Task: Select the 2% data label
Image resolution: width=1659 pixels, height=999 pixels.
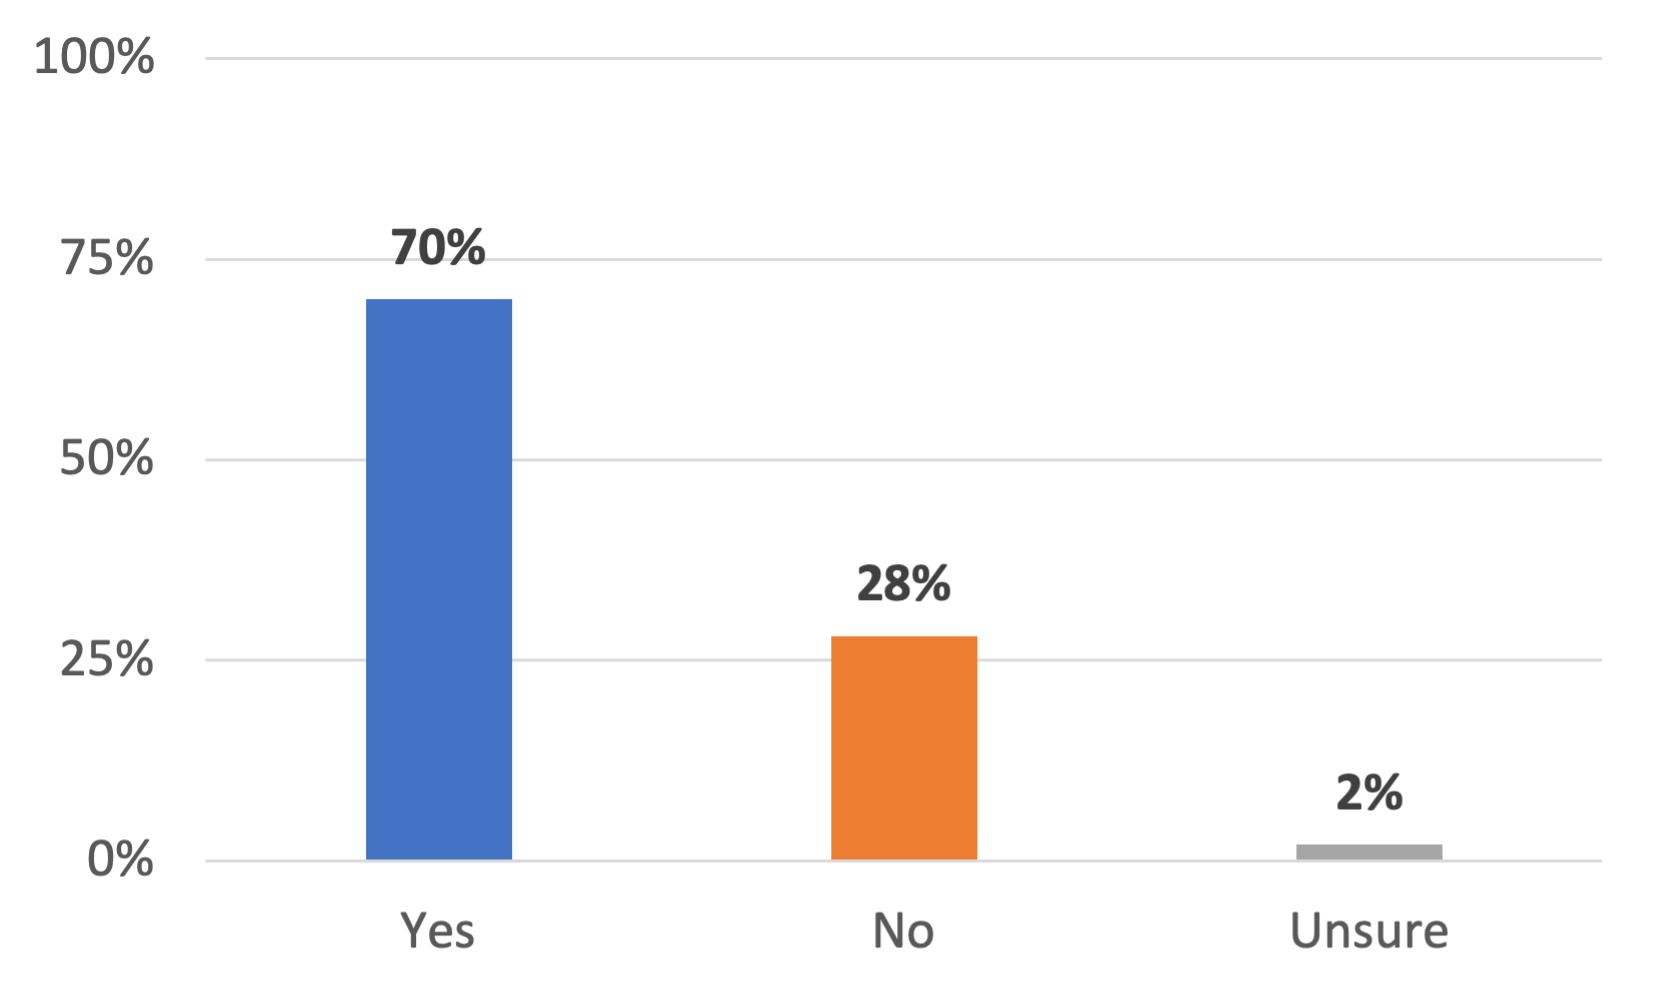Action: (x=1369, y=793)
